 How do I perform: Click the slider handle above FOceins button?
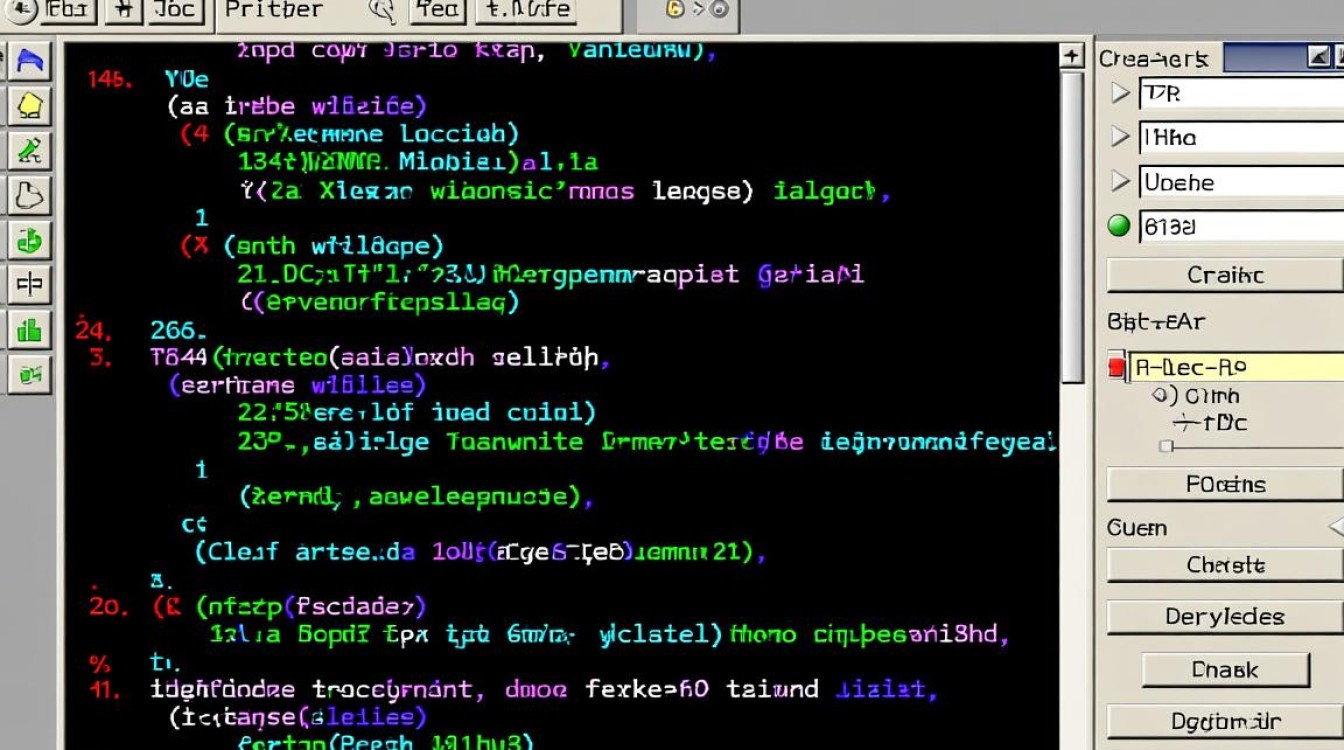pyautogui.click(x=1166, y=446)
